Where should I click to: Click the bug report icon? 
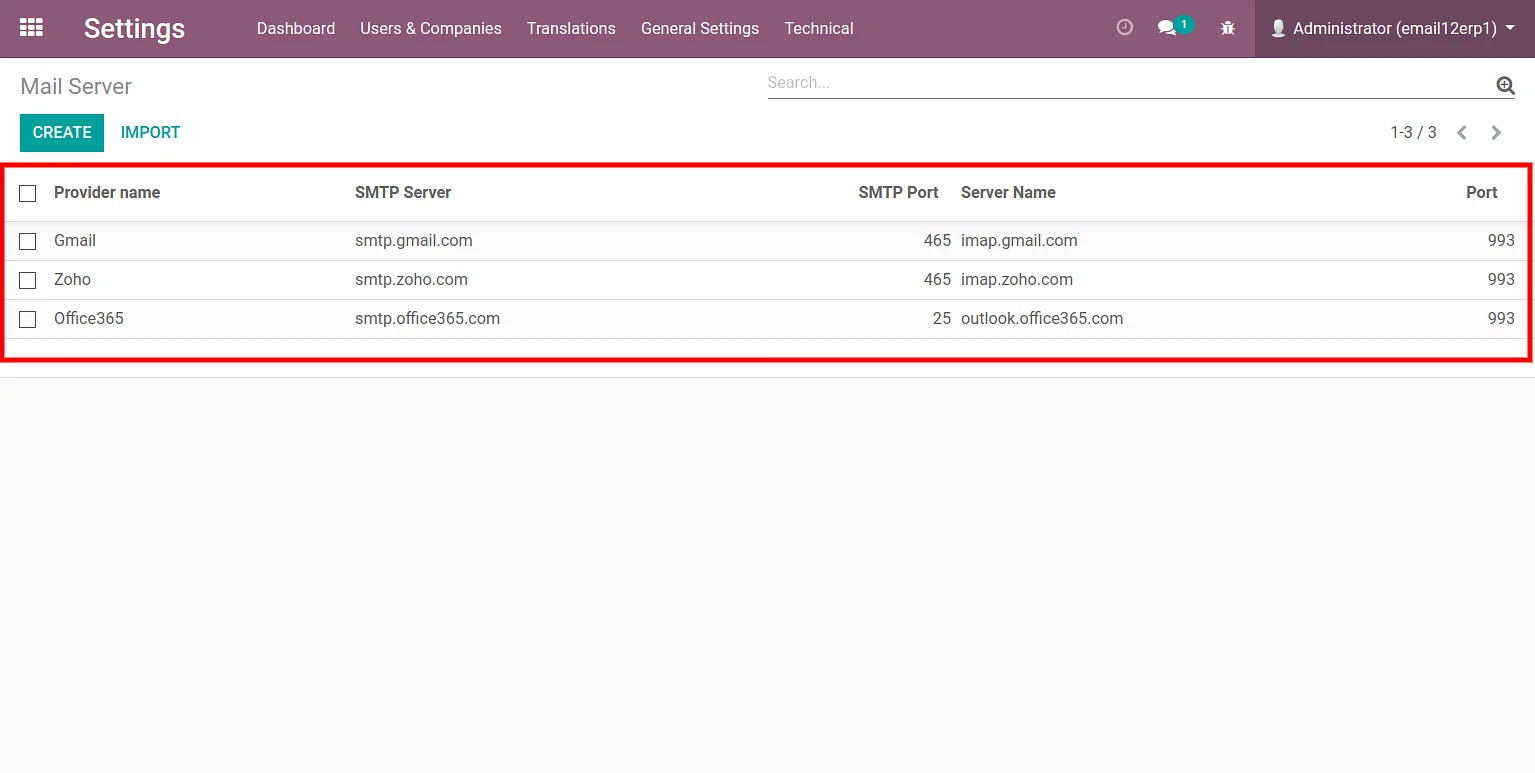pos(1227,28)
